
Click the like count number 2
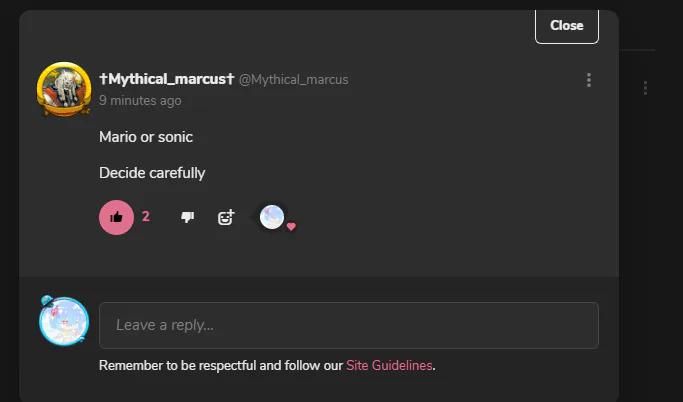pyautogui.click(x=146, y=216)
